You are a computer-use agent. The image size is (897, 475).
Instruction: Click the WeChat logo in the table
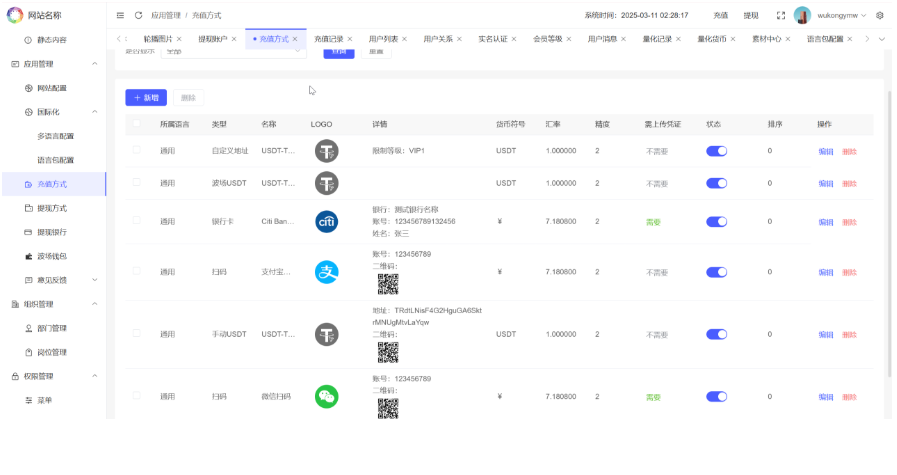pyautogui.click(x=327, y=397)
